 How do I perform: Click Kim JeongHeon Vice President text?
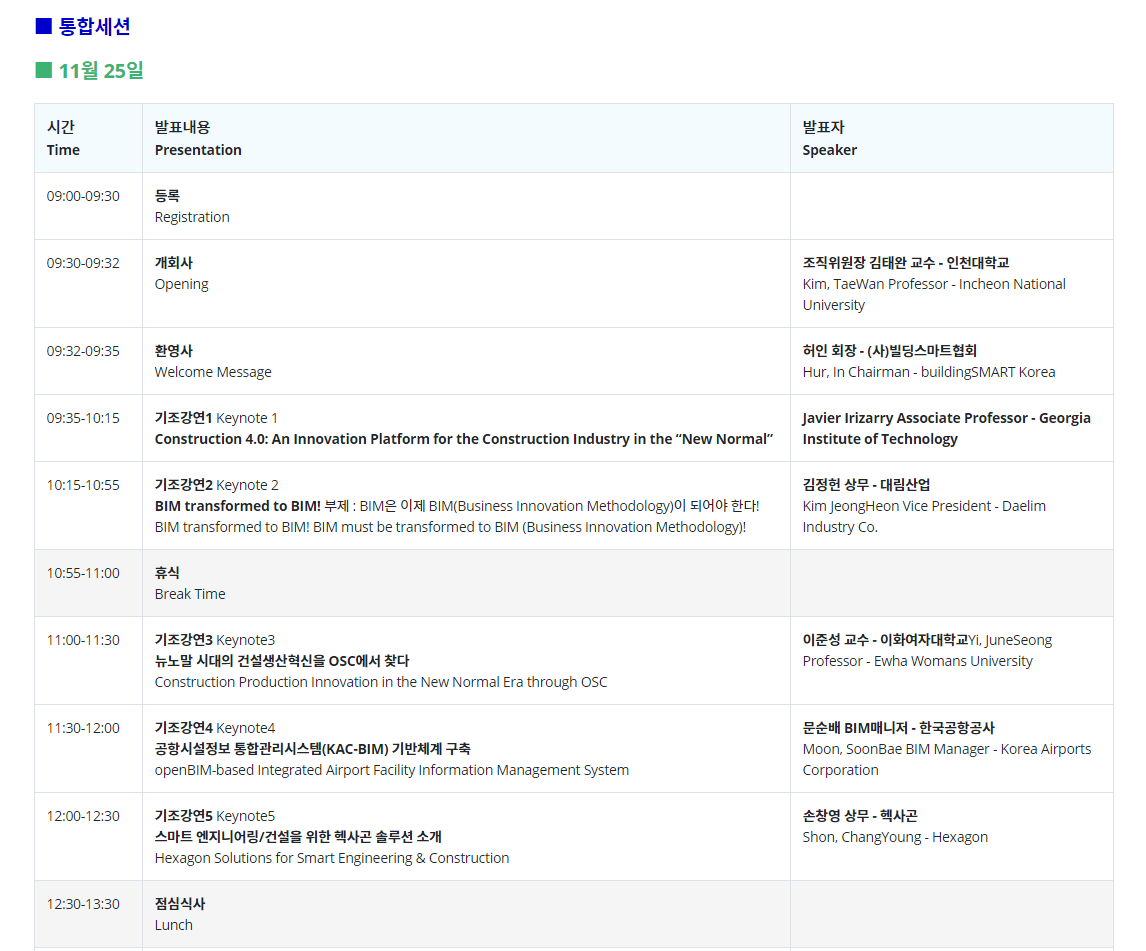(924, 516)
